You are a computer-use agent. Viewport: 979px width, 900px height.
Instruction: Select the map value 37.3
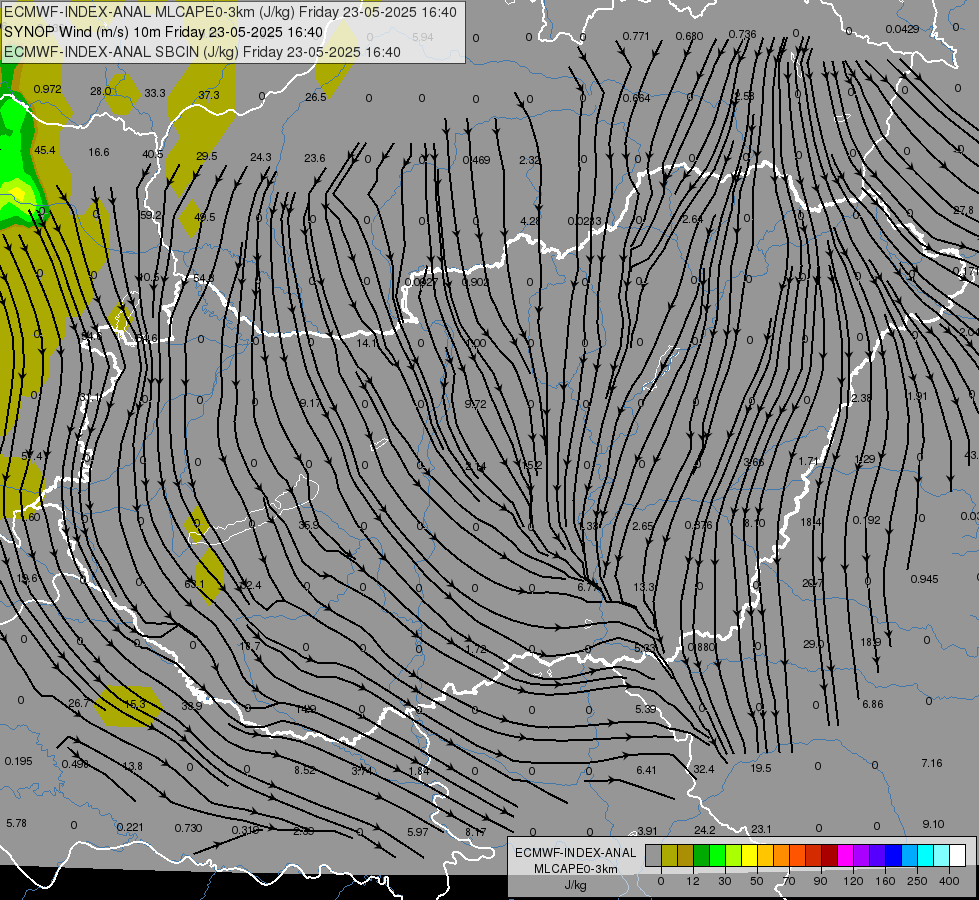[209, 95]
